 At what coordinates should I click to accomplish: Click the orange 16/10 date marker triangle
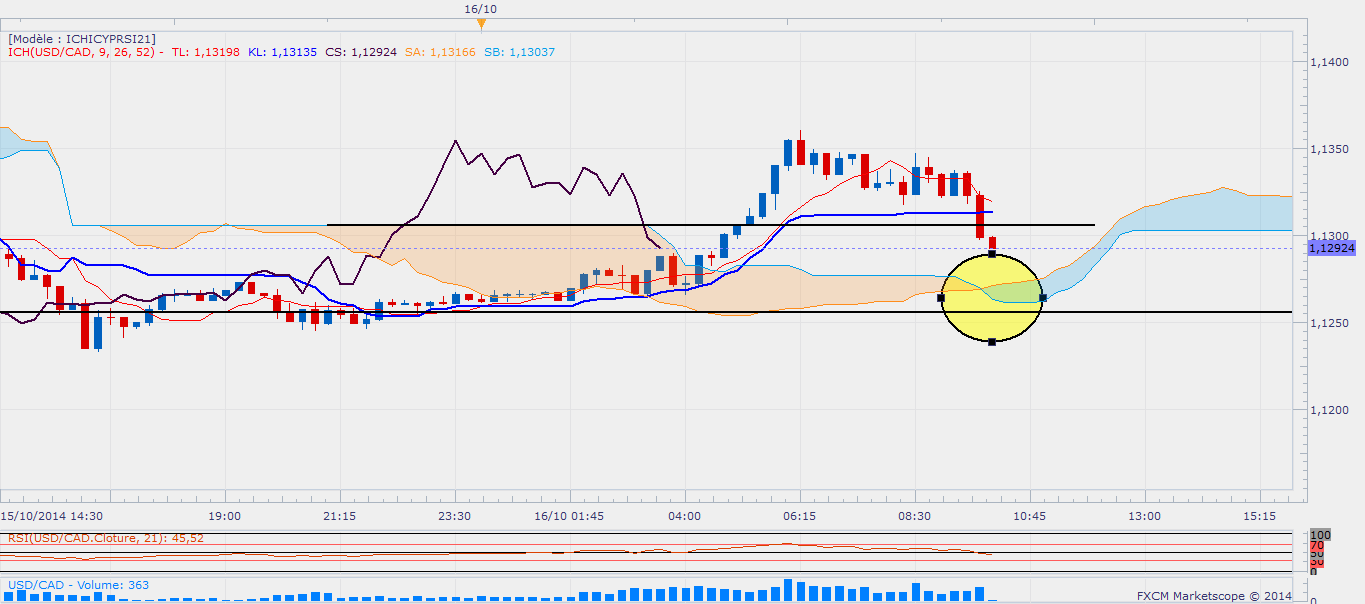[x=481, y=23]
